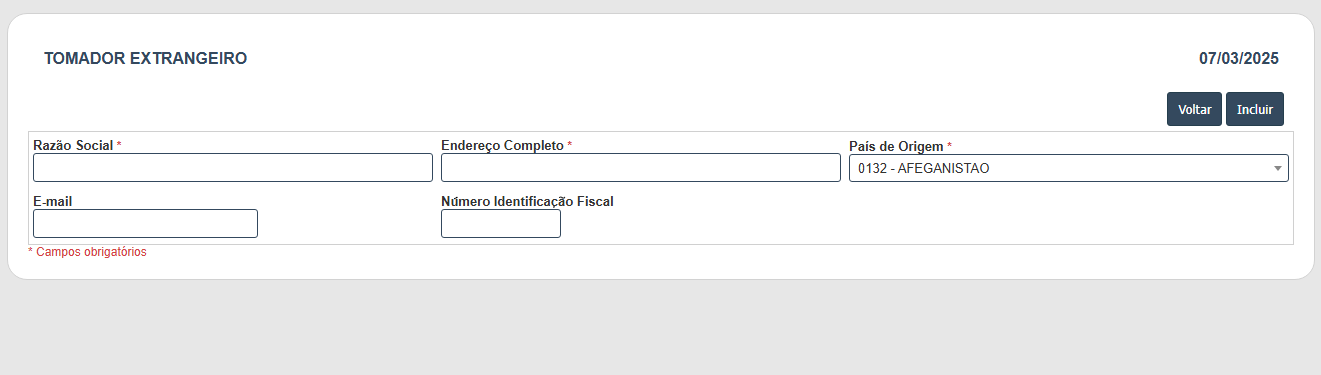Click the Incluir button

(x=1255, y=109)
